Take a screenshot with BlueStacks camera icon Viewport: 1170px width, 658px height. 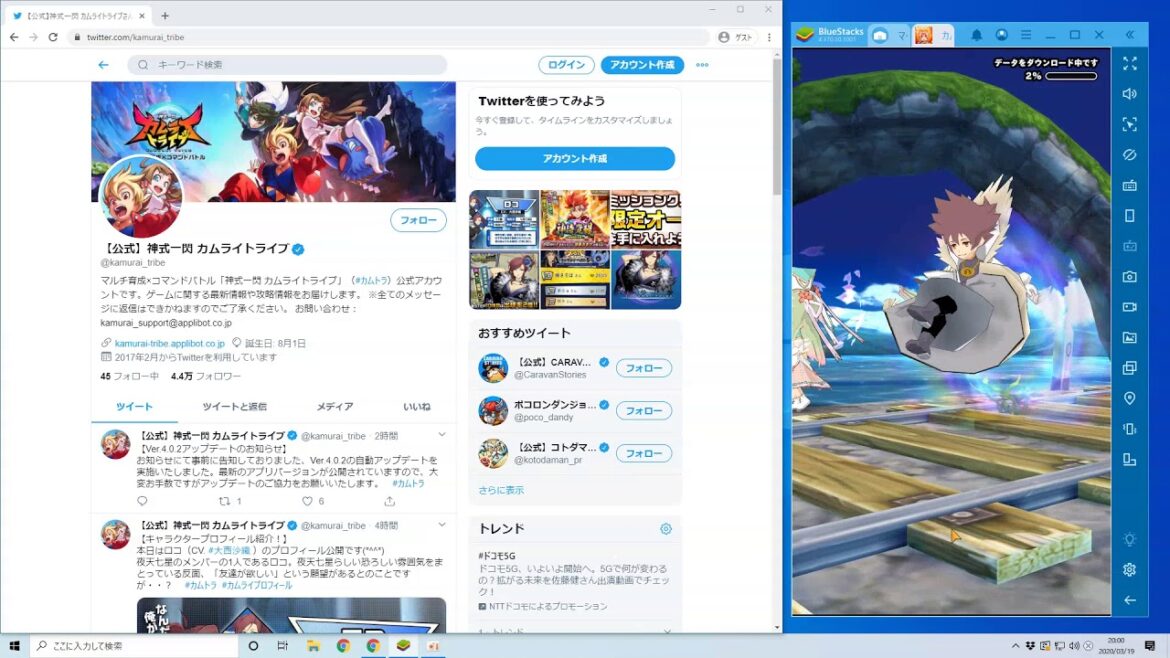point(1129,276)
